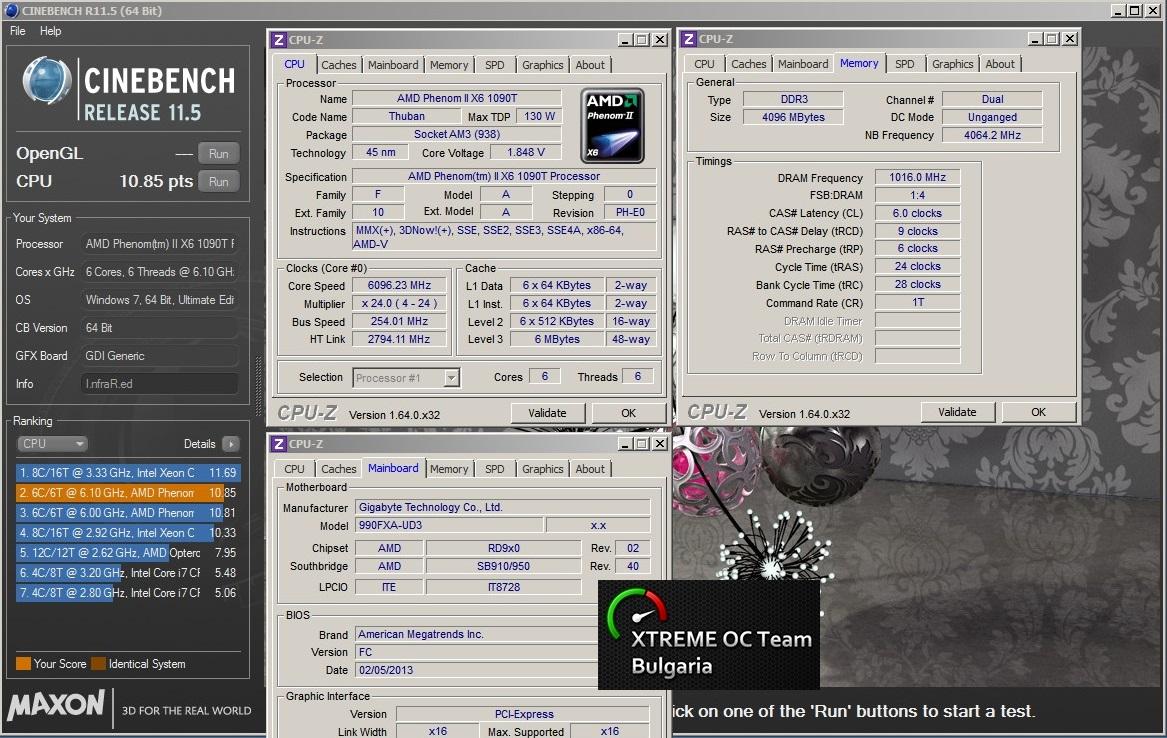Click the Z icon in Mainboard CPU-Z window

278,443
